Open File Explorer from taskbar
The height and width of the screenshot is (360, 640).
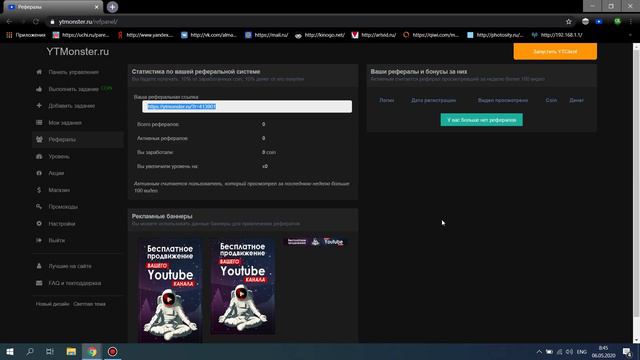(x=71, y=351)
